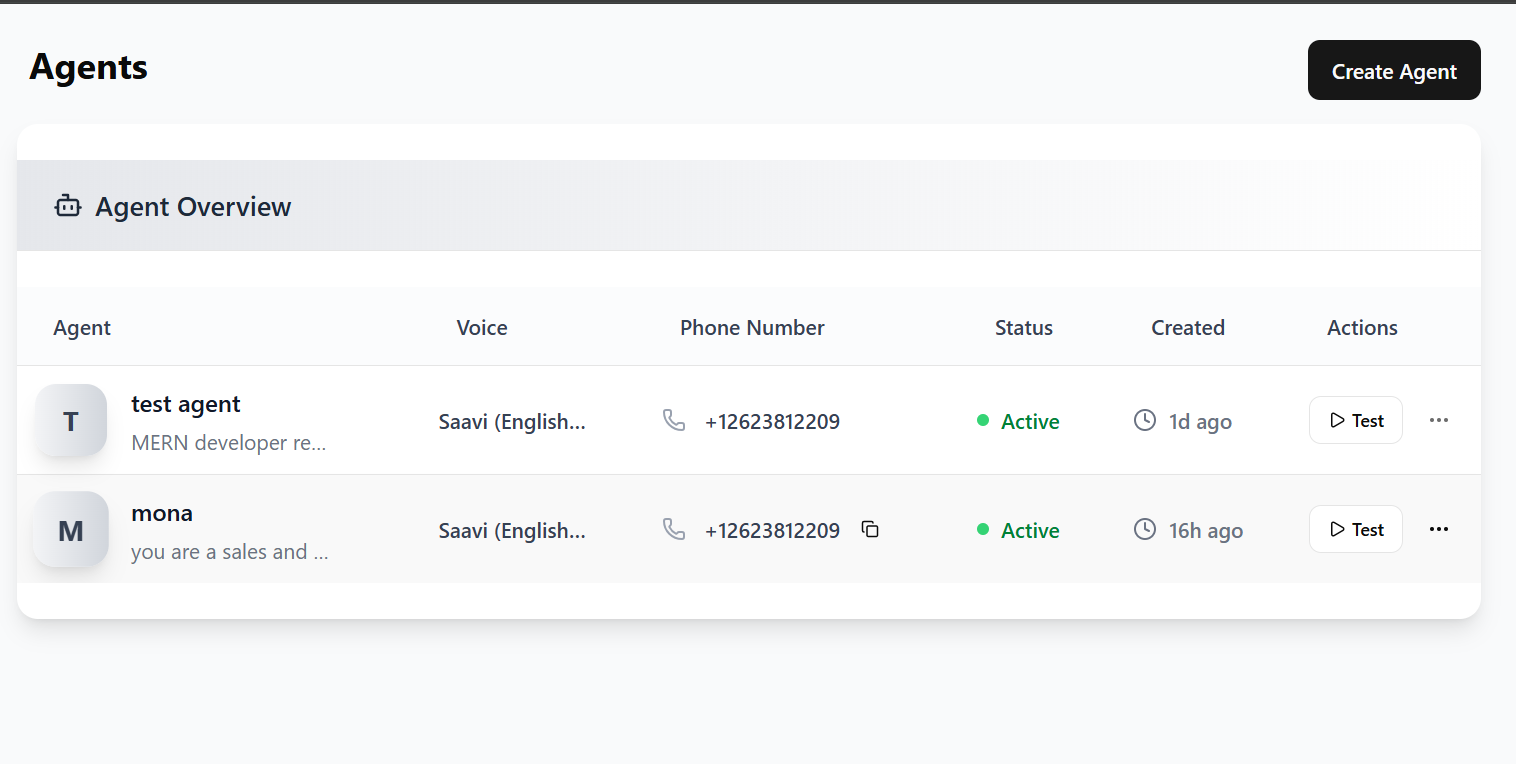Click the phone icon in test agent row
Image resolution: width=1516 pixels, height=764 pixels.
pyautogui.click(x=674, y=421)
